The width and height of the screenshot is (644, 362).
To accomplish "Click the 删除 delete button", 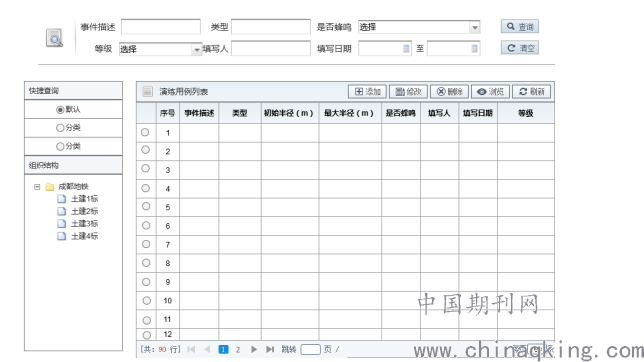I will [x=449, y=91].
